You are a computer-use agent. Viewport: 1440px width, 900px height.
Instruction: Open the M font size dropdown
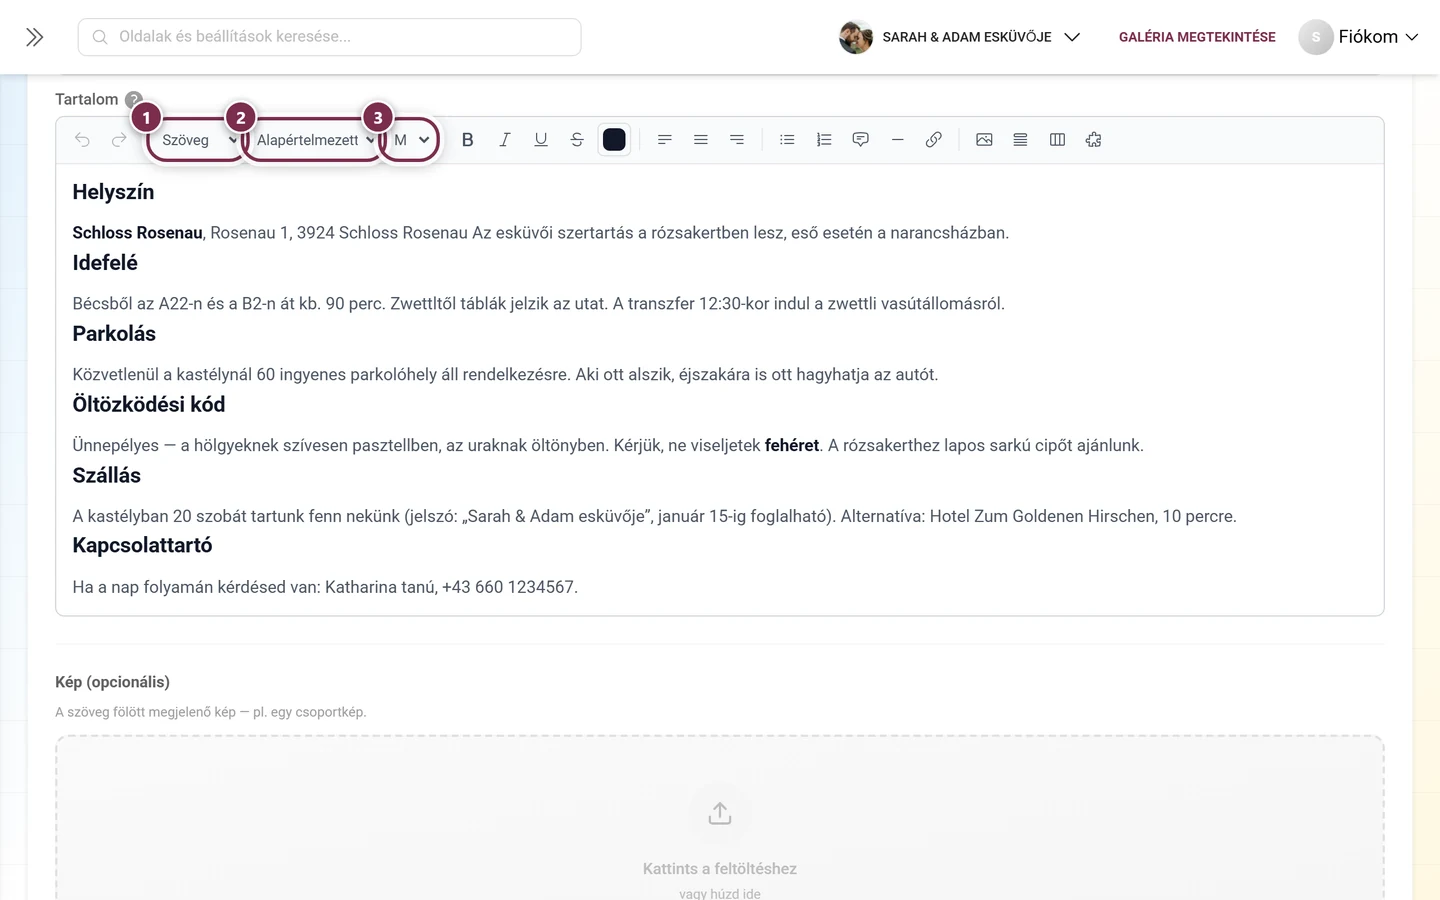point(411,140)
